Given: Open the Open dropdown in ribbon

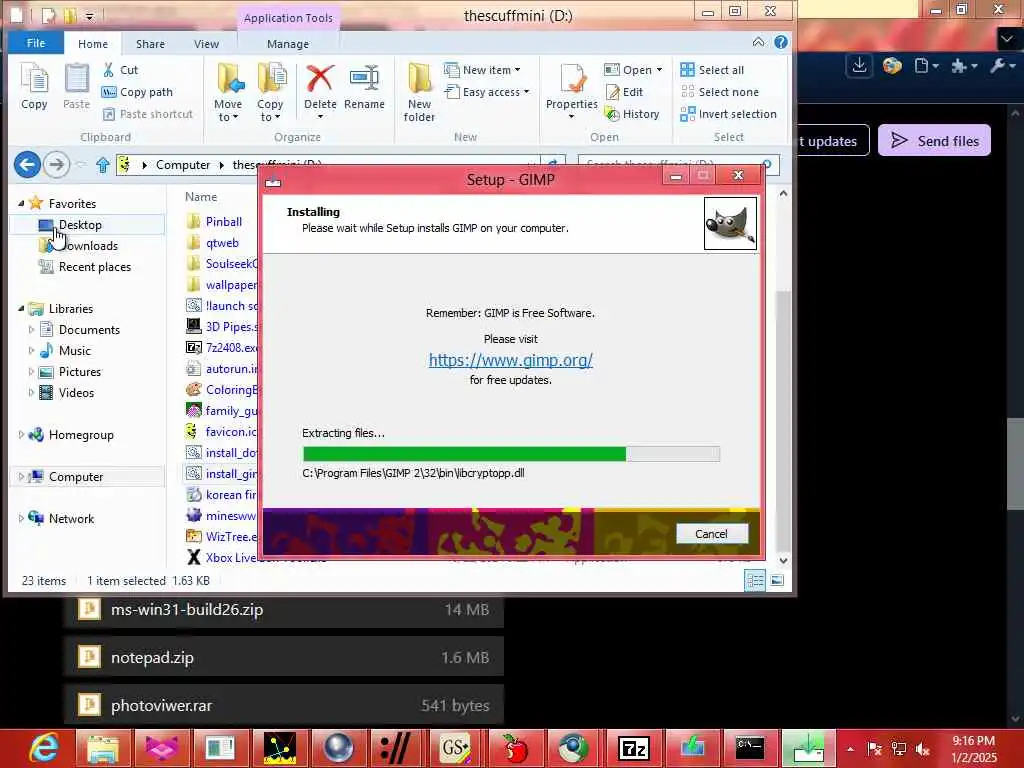Looking at the screenshot, I should tap(633, 70).
